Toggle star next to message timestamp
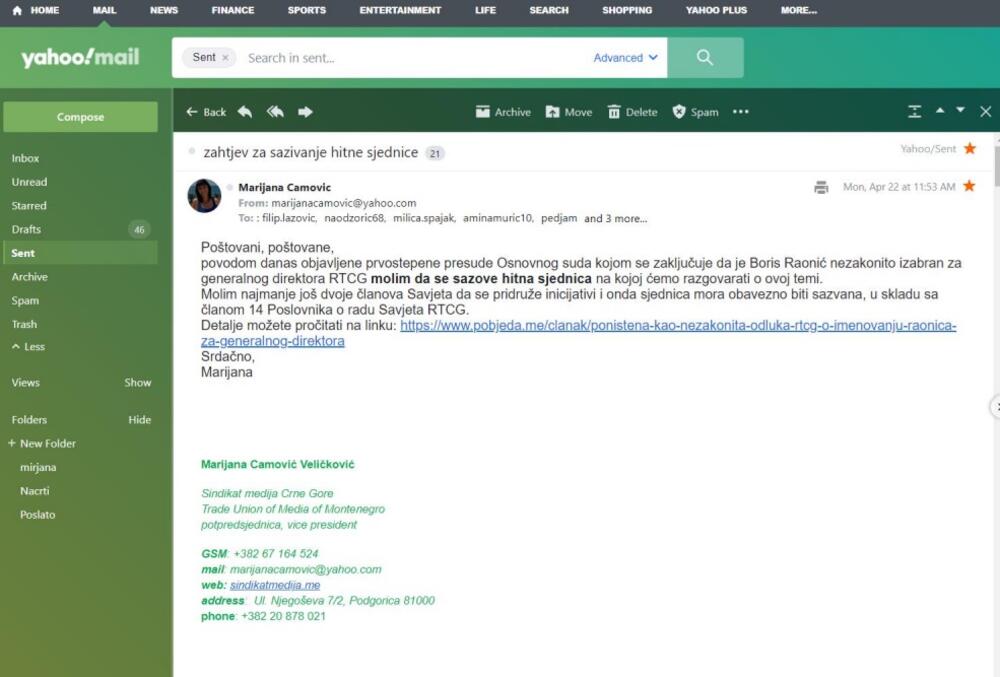The image size is (1000, 677). [969, 186]
